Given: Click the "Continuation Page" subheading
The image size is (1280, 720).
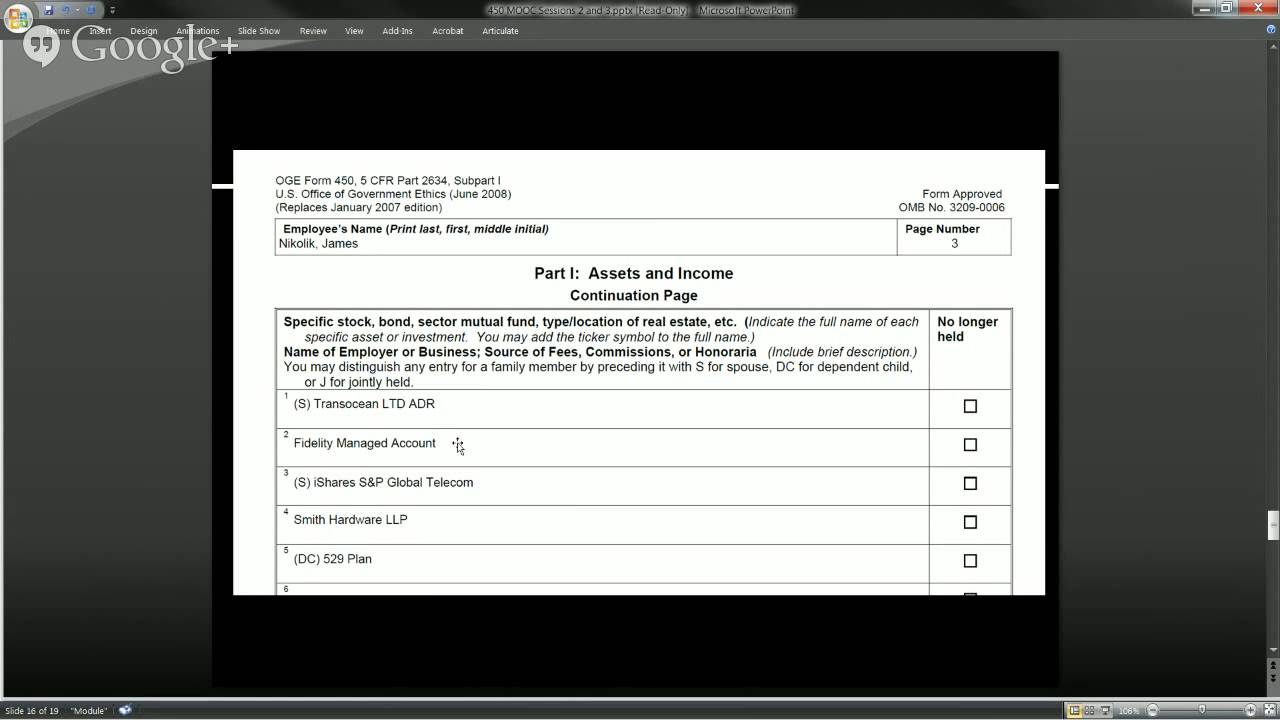Looking at the screenshot, I should pyautogui.click(x=634, y=295).
